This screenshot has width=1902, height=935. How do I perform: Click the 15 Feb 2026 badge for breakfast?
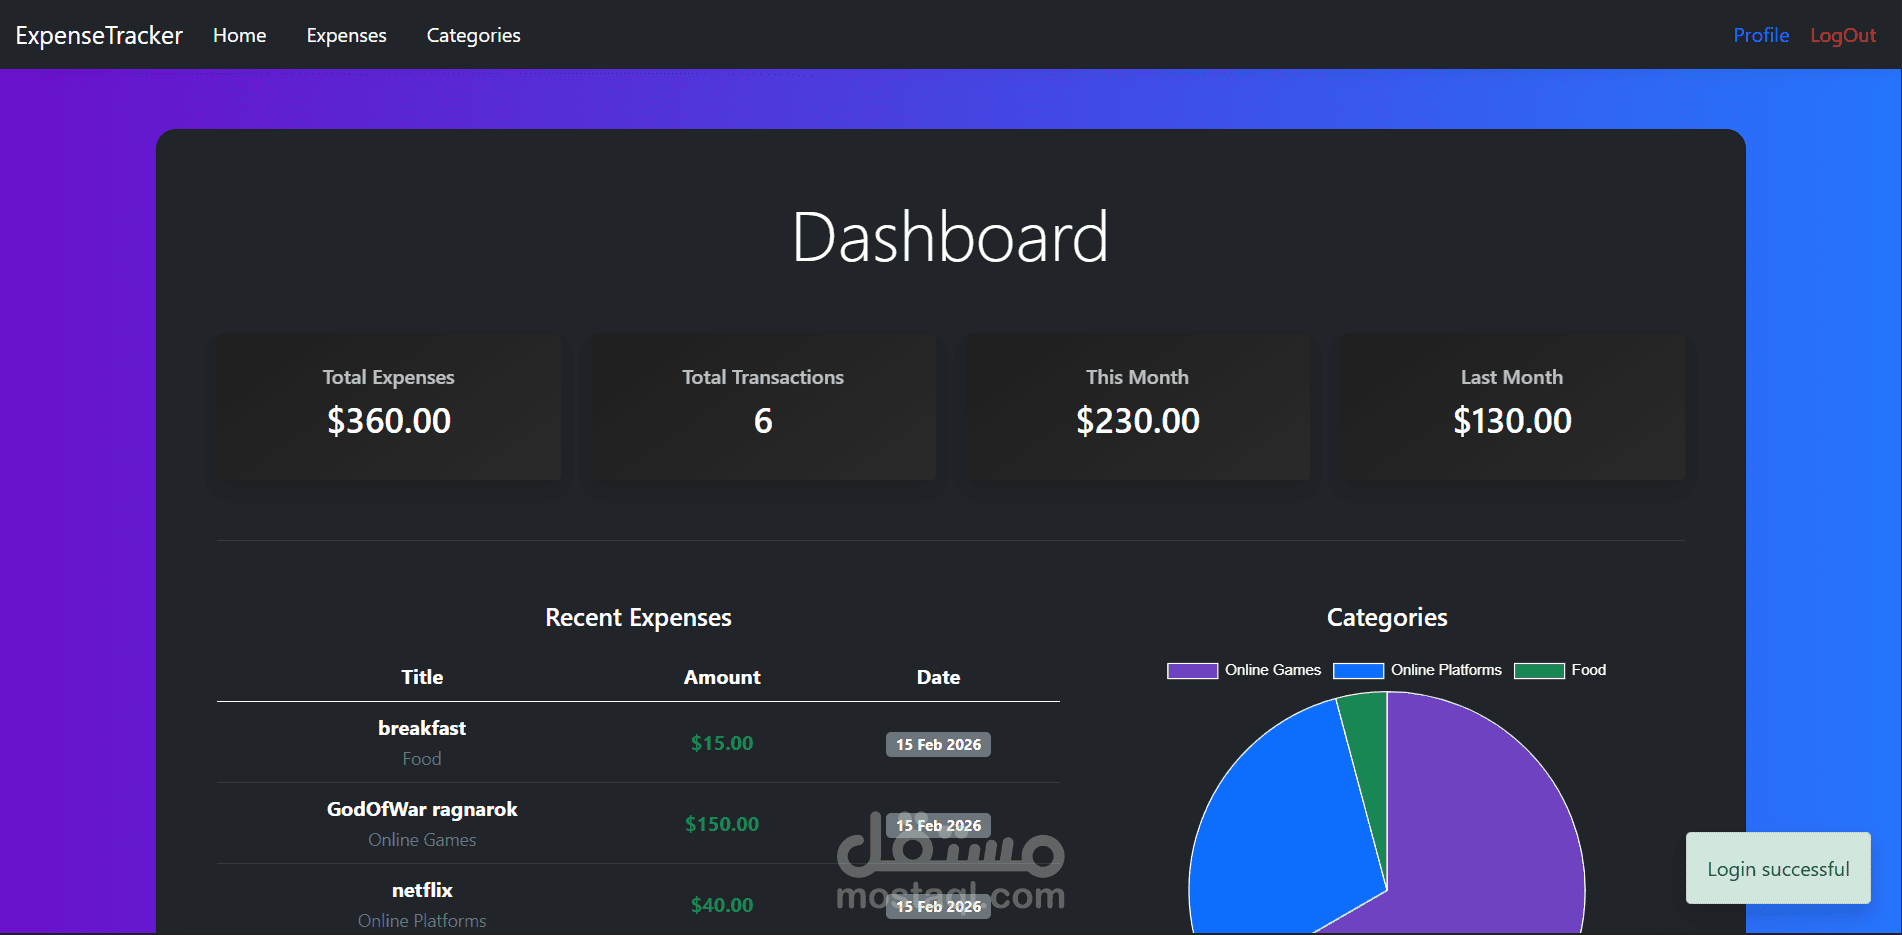coord(937,744)
